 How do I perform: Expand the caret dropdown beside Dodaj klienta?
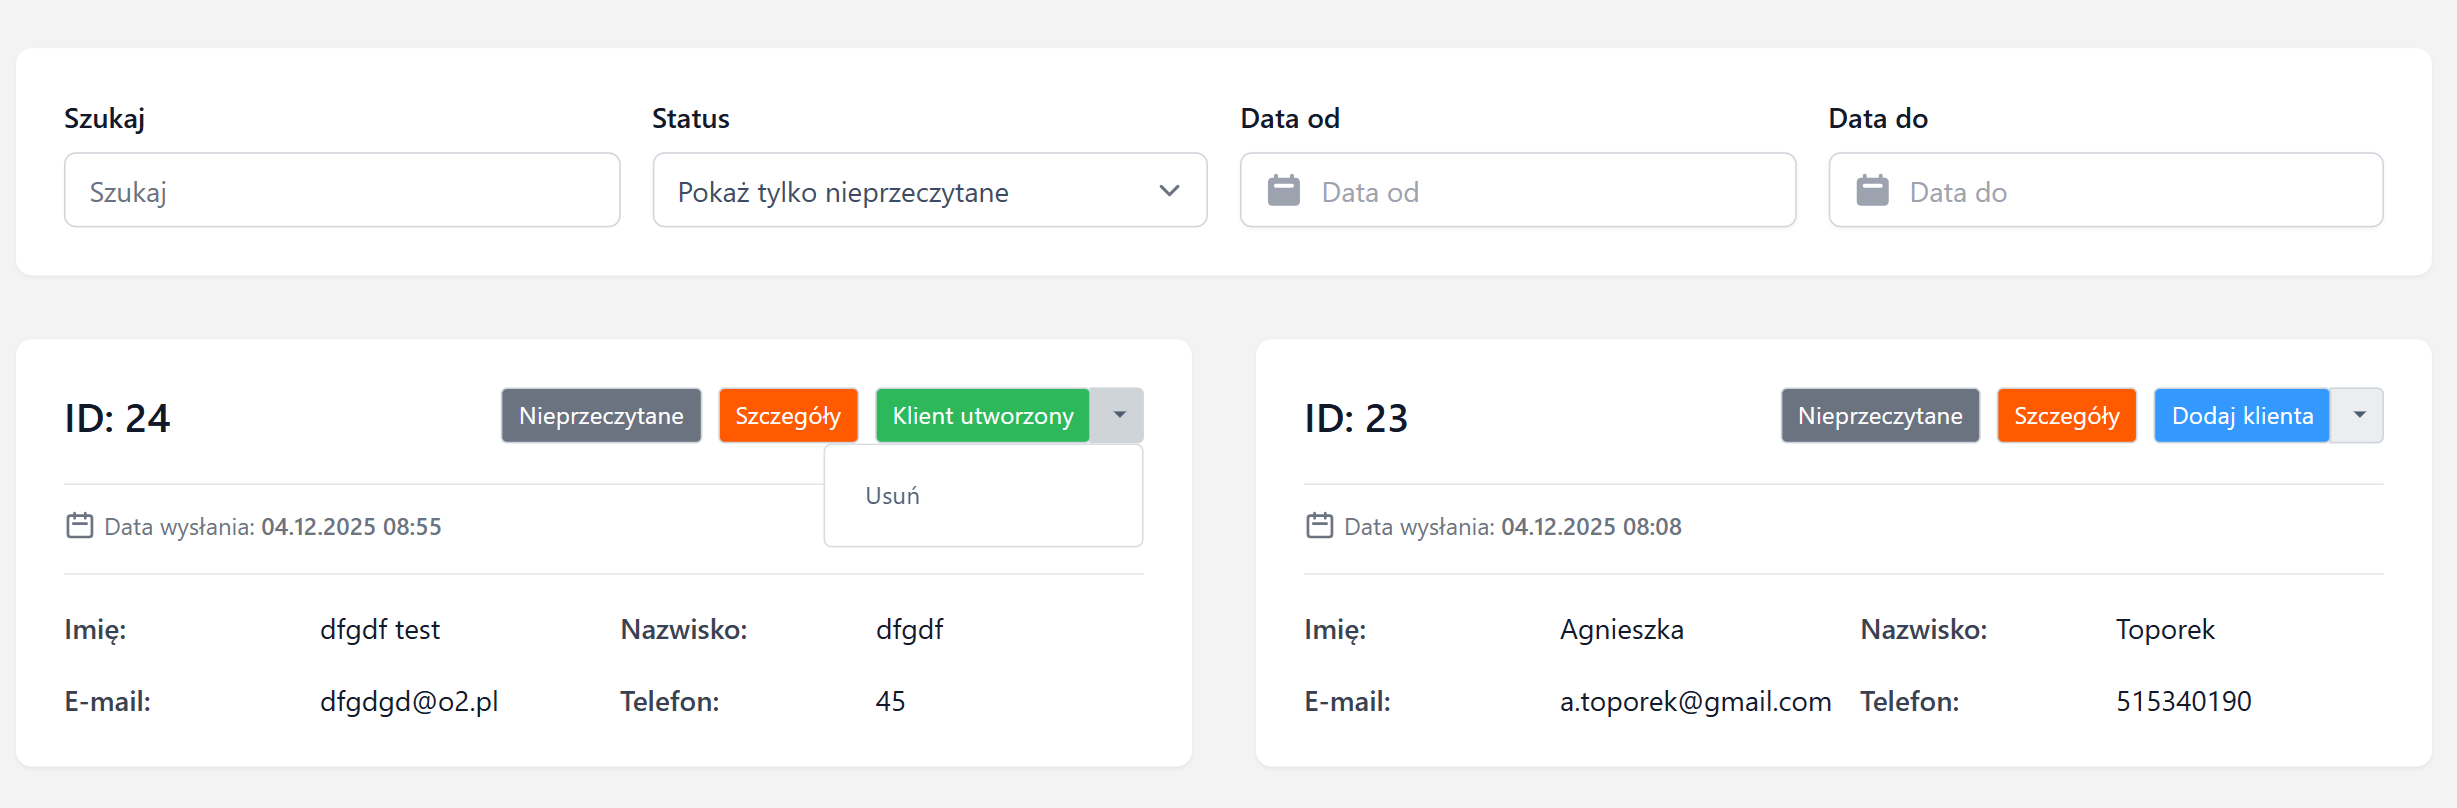pos(2358,416)
